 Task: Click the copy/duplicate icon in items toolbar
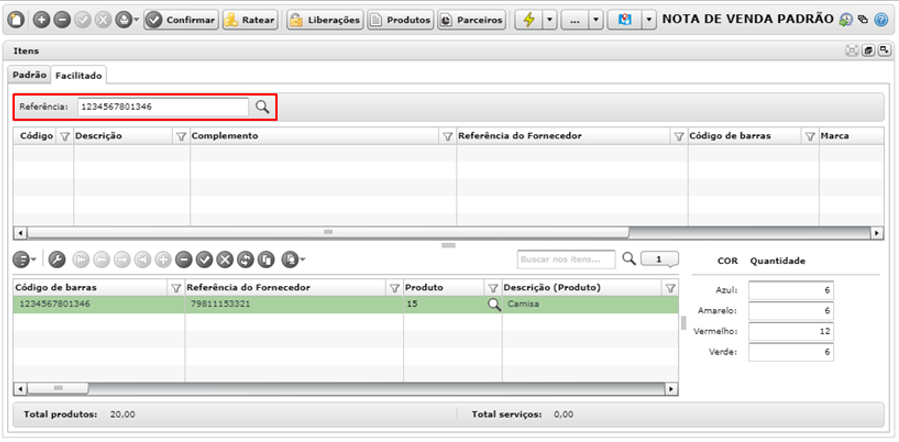tap(265, 260)
